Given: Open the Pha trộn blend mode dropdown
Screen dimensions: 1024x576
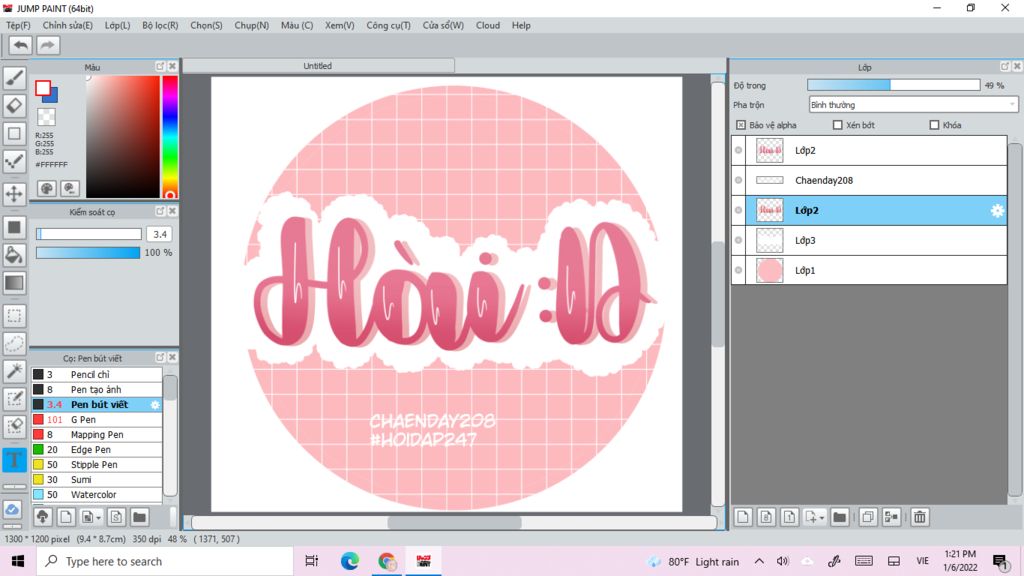Looking at the screenshot, I should [x=913, y=104].
